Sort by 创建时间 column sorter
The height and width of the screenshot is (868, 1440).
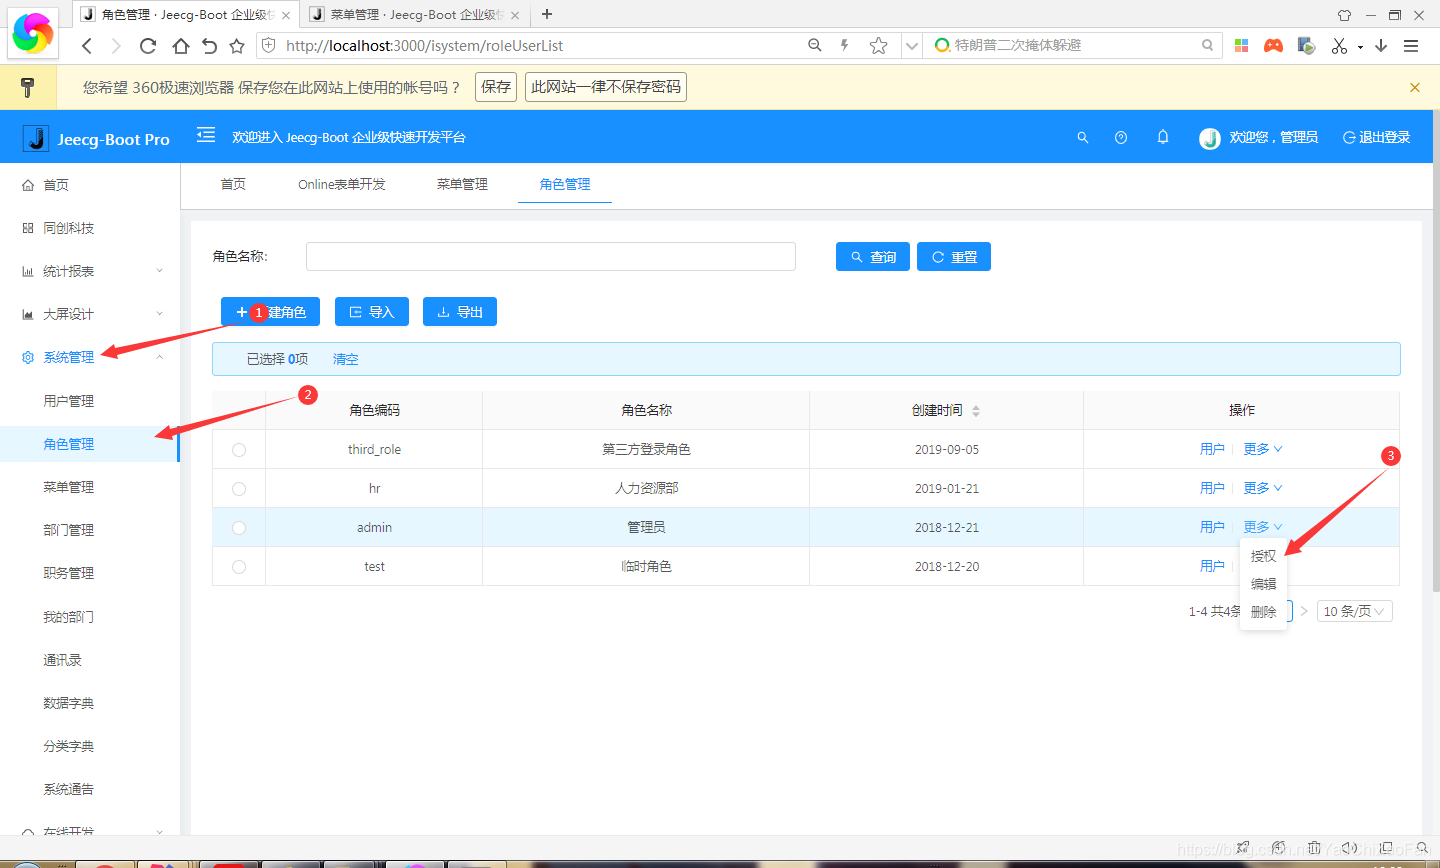[x=976, y=411]
